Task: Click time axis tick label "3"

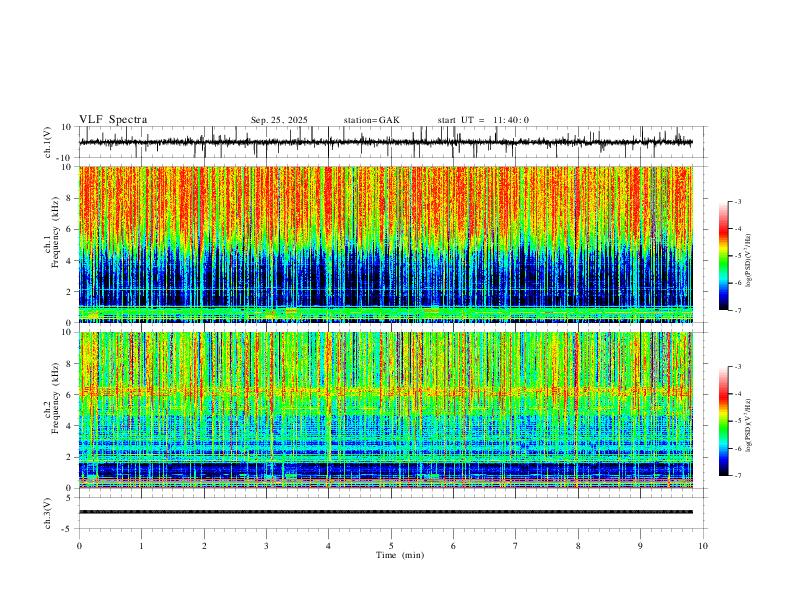Action: tap(266, 546)
